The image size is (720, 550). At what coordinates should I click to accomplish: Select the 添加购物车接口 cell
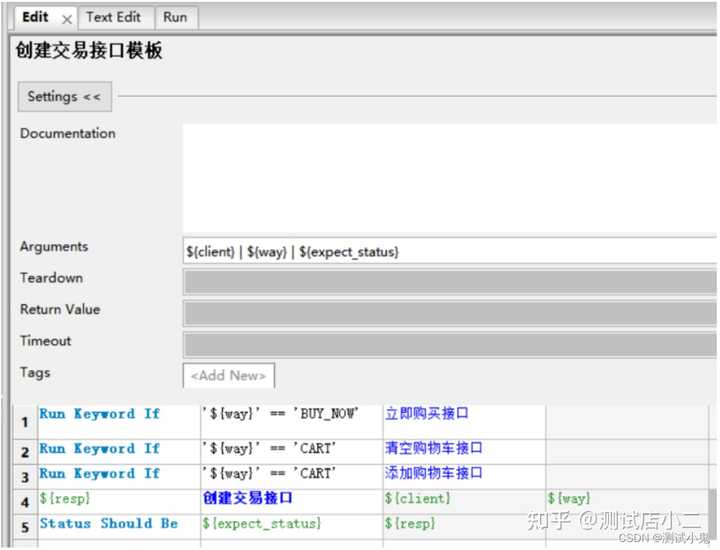pos(464,477)
